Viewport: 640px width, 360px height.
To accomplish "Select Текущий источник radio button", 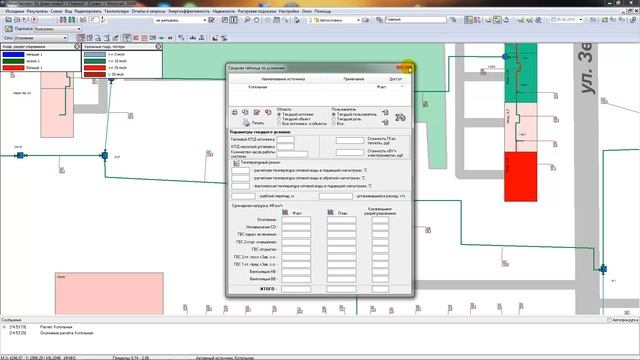I will 279,114.
